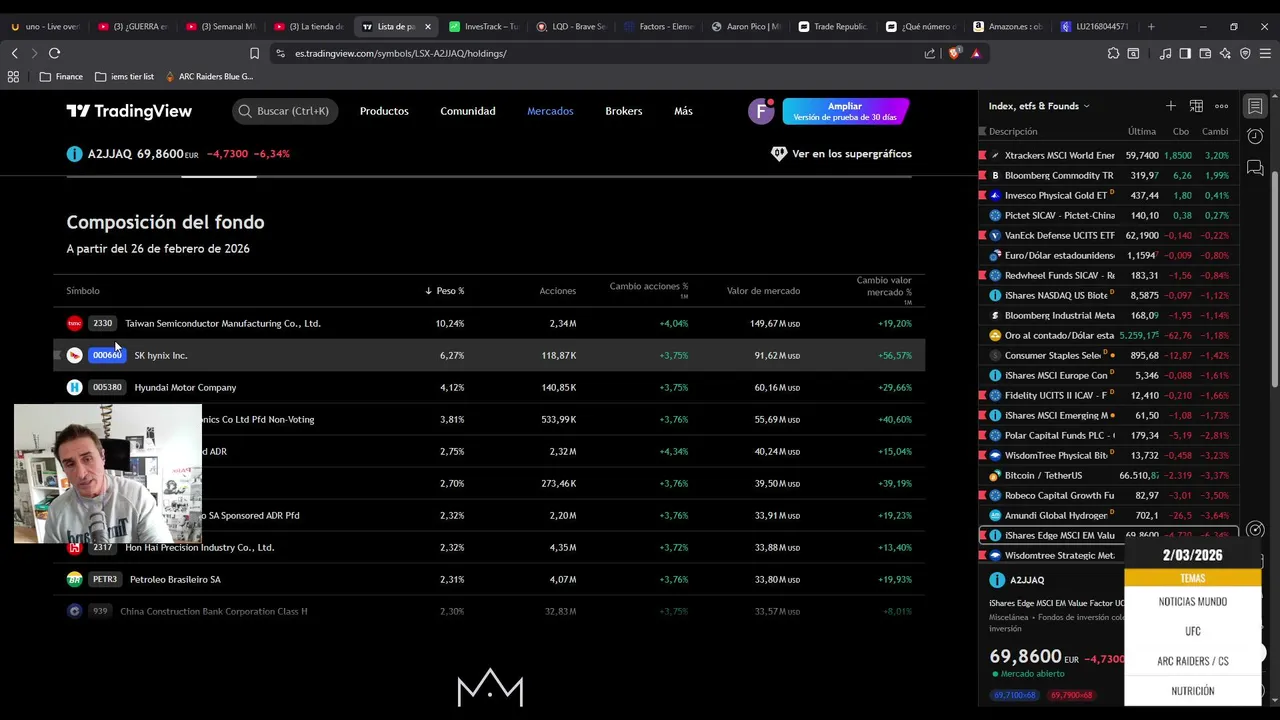Toggle the flag on Invesco Physical Gold

point(982,196)
